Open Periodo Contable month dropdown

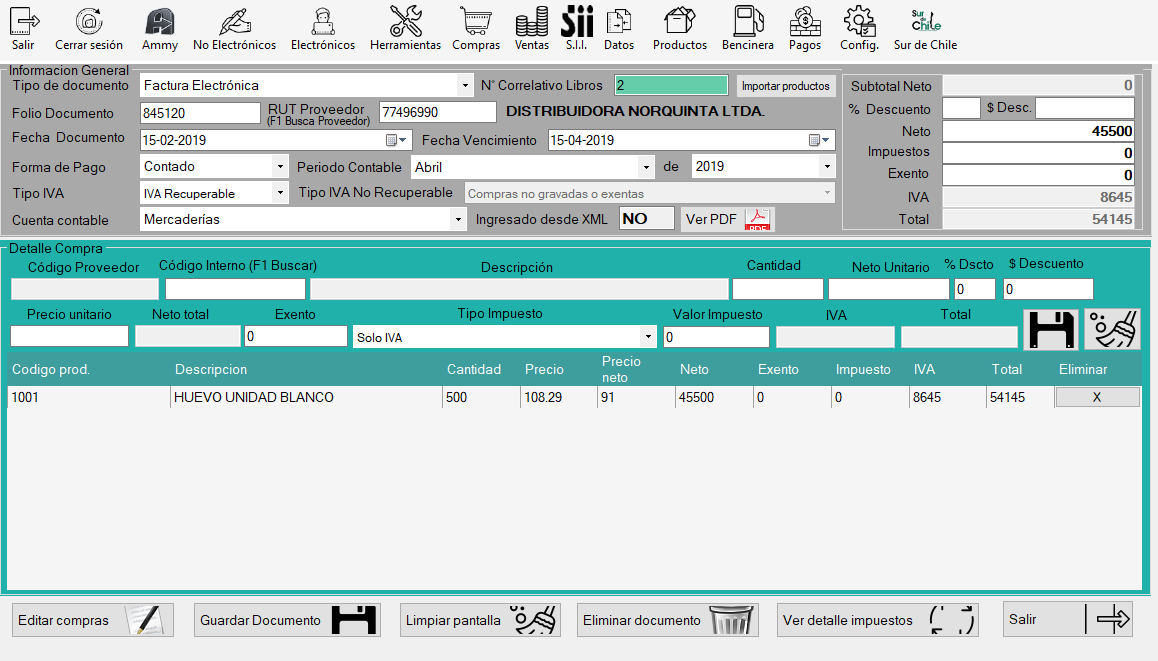coord(646,167)
